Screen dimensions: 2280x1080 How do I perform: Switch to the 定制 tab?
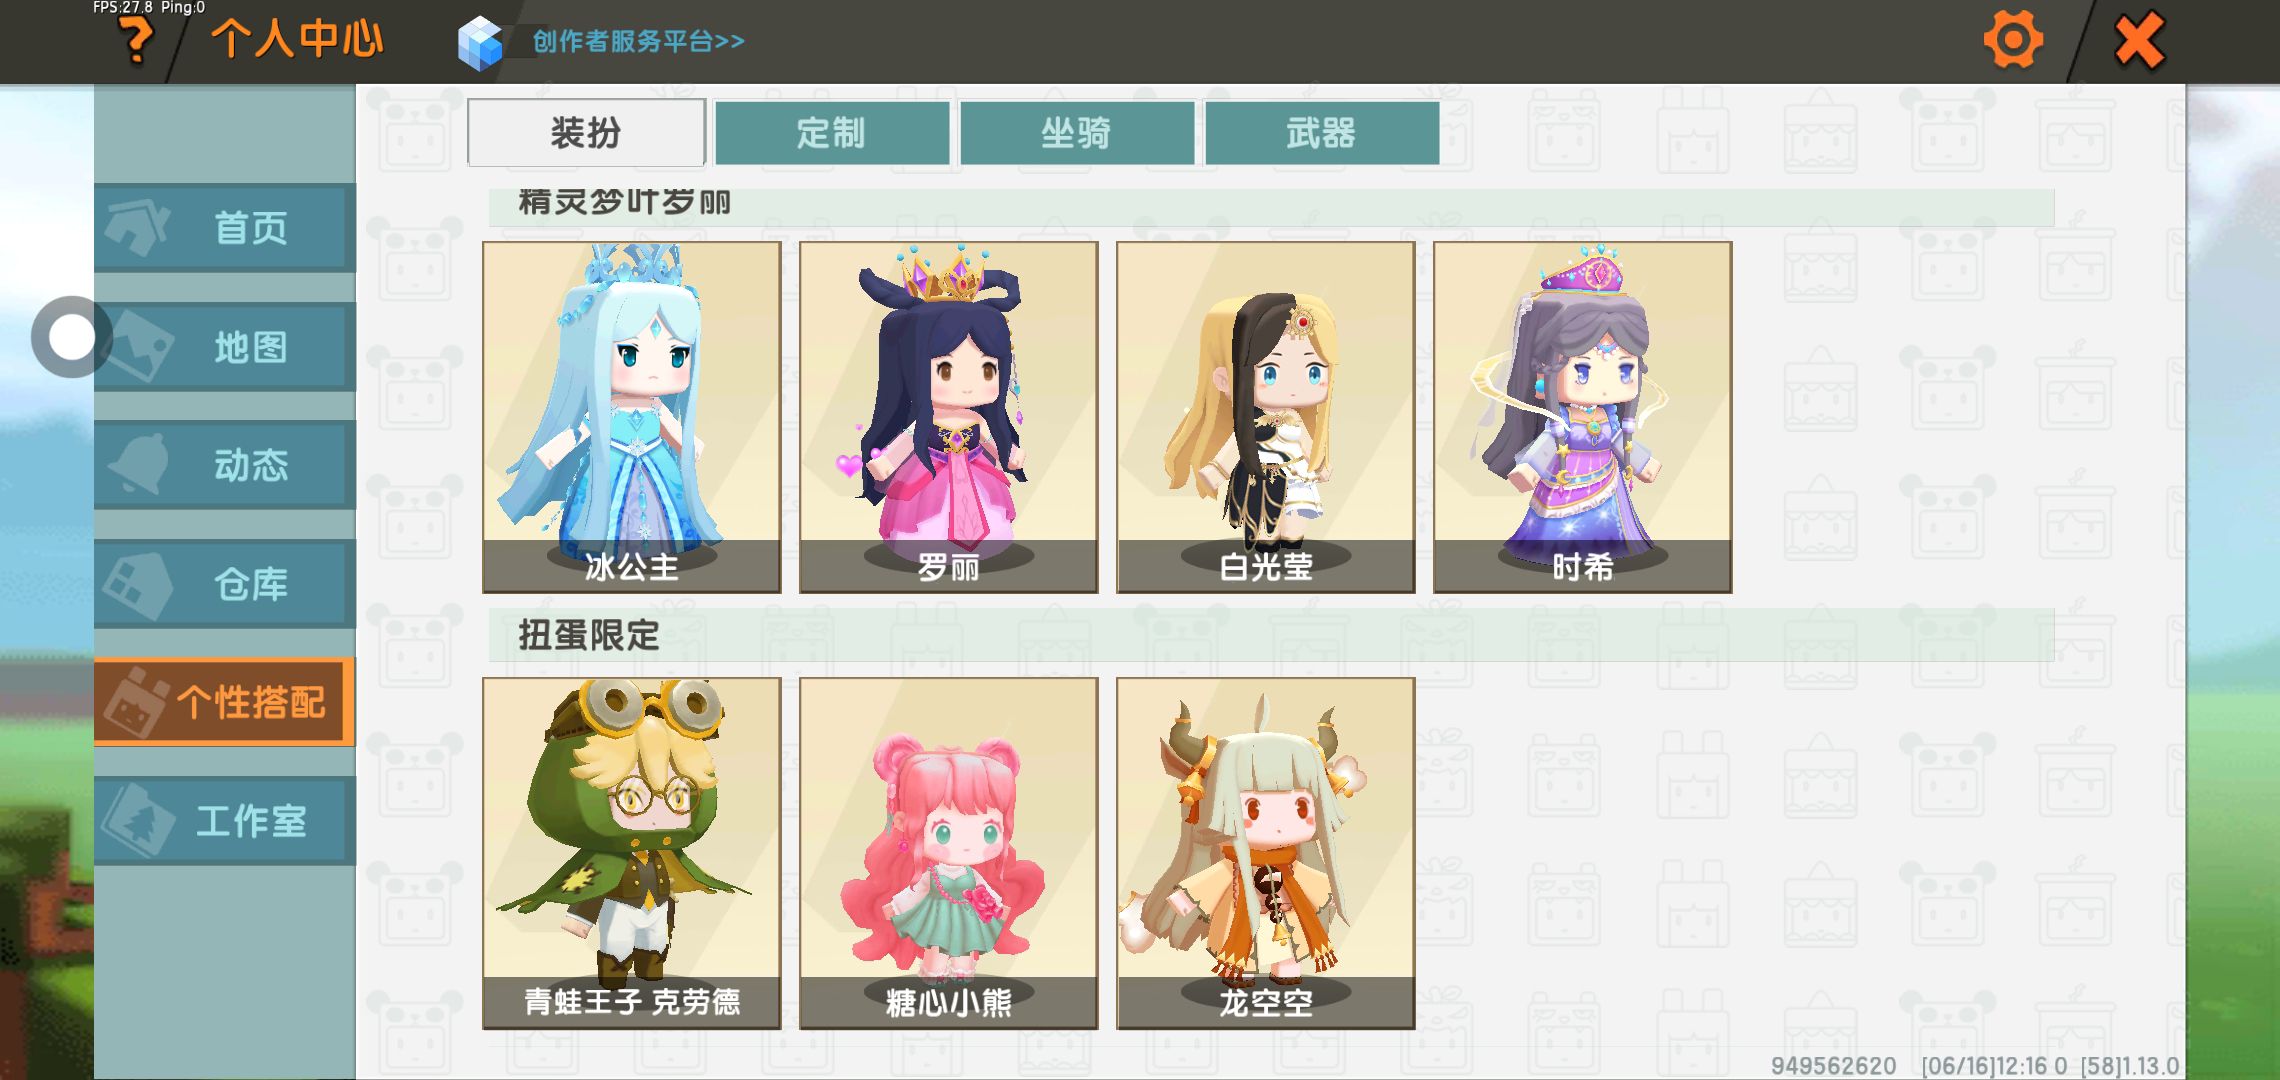(832, 132)
